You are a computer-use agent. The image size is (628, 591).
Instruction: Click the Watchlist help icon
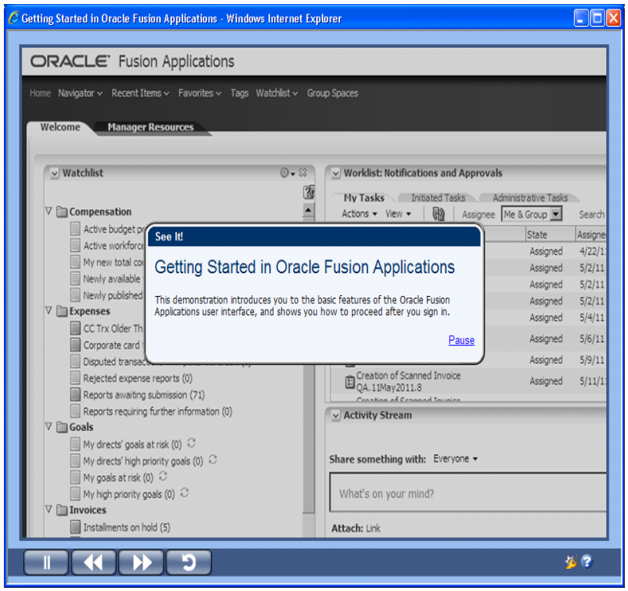point(309,192)
